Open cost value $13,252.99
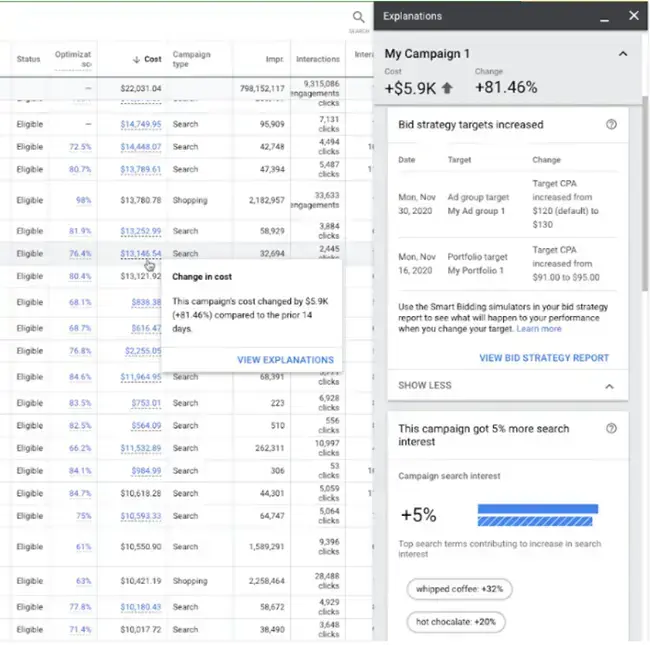 coord(141,231)
